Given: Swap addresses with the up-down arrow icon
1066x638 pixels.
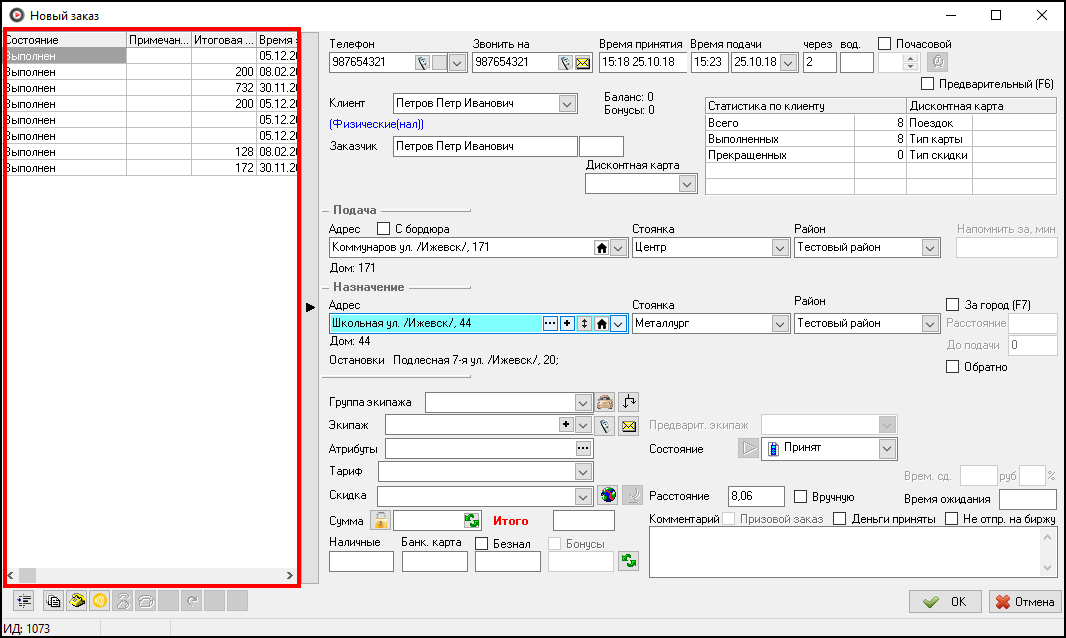Looking at the screenshot, I should pyautogui.click(x=585, y=323).
